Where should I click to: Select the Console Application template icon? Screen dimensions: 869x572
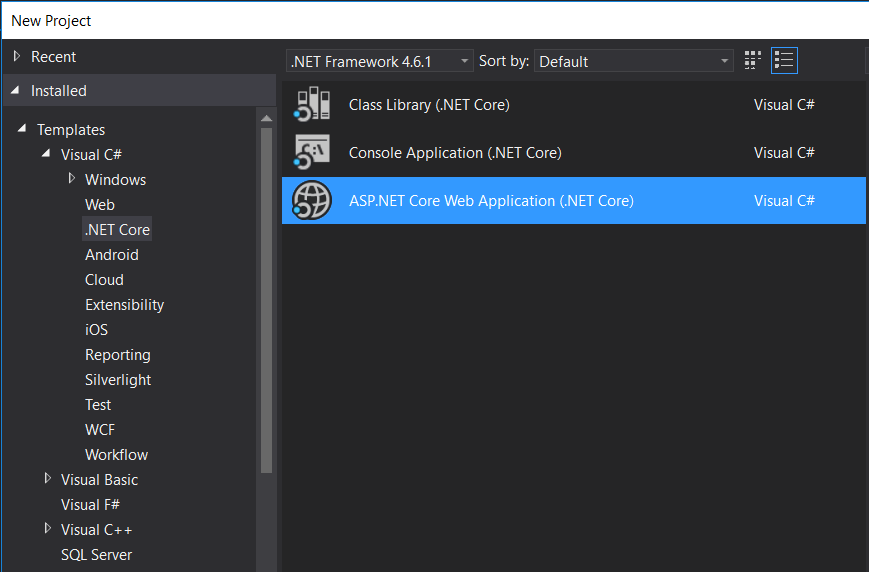click(x=312, y=152)
